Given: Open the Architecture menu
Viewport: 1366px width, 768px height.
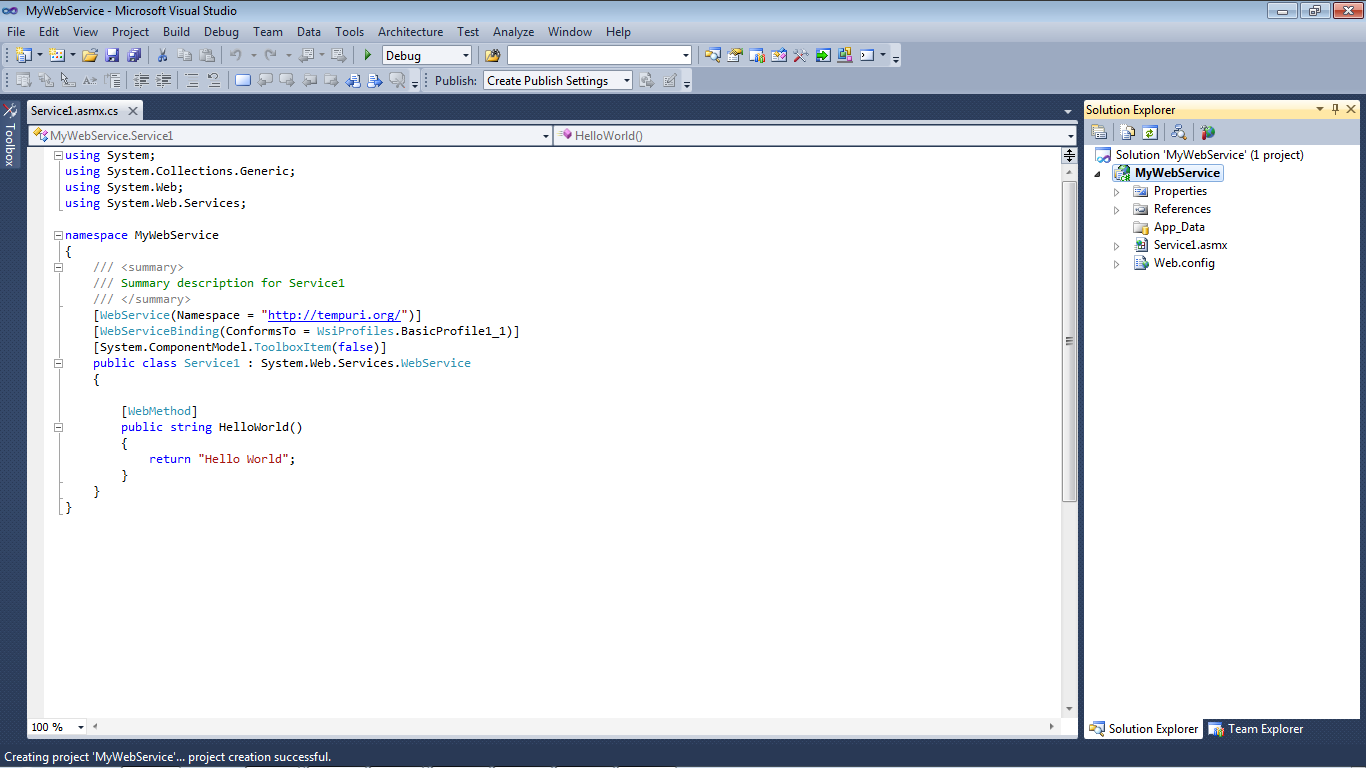Looking at the screenshot, I should (410, 31).
